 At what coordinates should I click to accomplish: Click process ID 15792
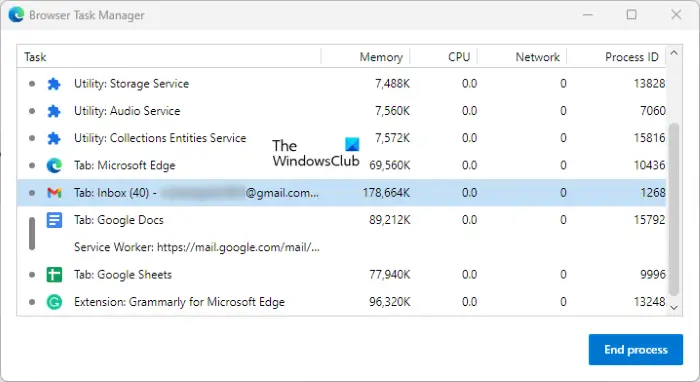(x=650, y=220)
